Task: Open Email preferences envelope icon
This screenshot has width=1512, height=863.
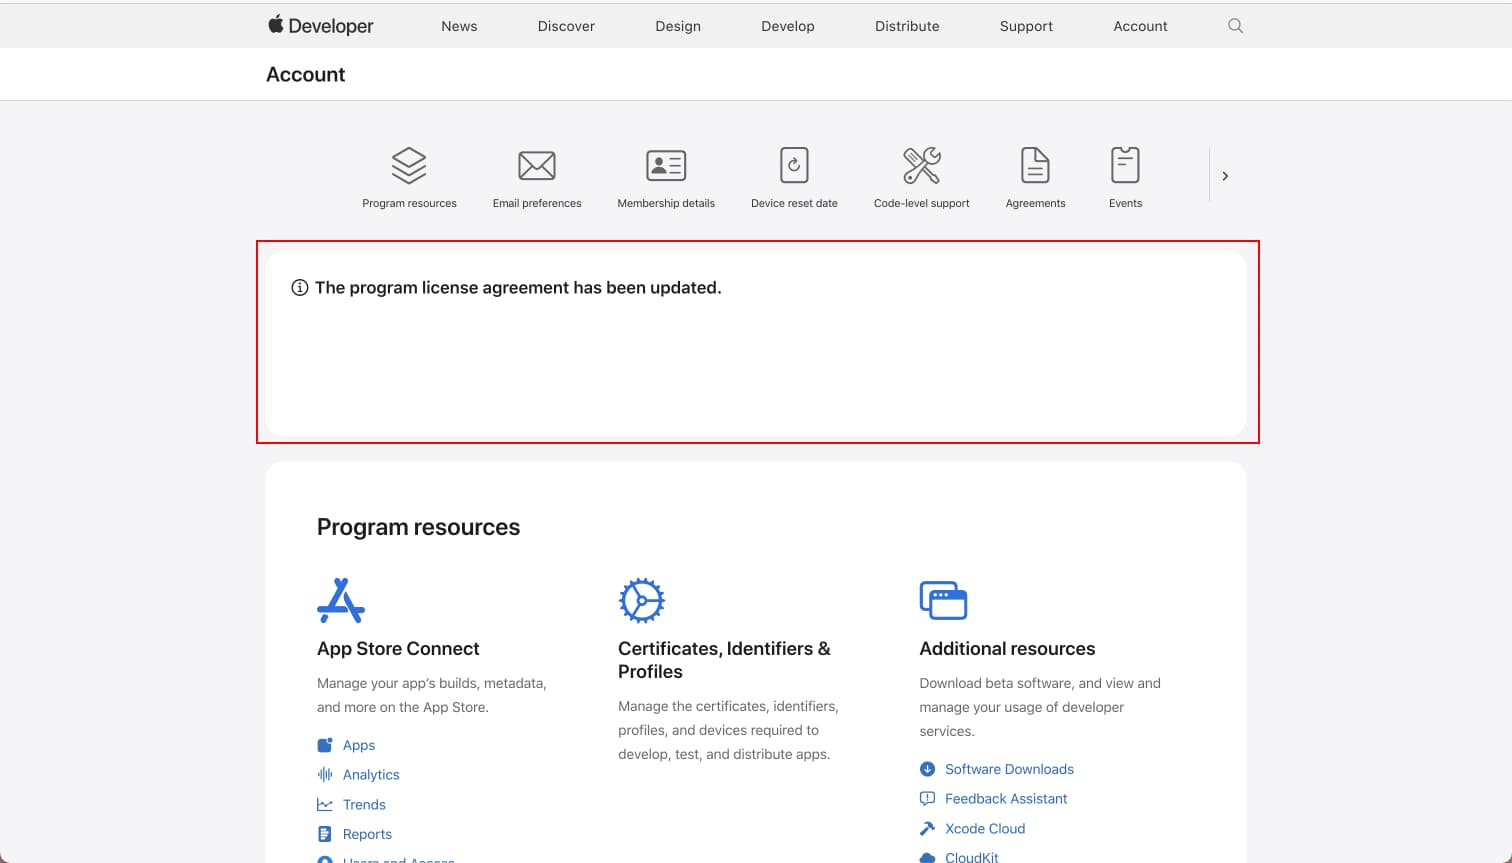Action: coord(537,166)
